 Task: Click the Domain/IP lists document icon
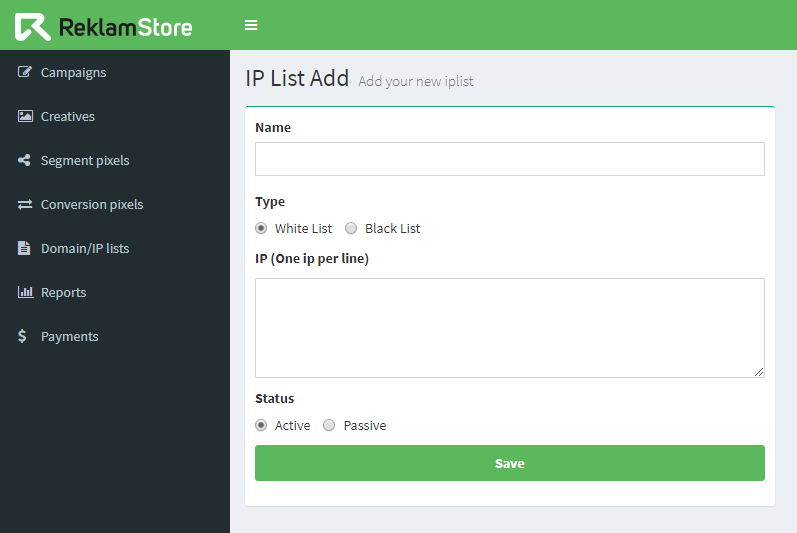click(x=25, y=248)
